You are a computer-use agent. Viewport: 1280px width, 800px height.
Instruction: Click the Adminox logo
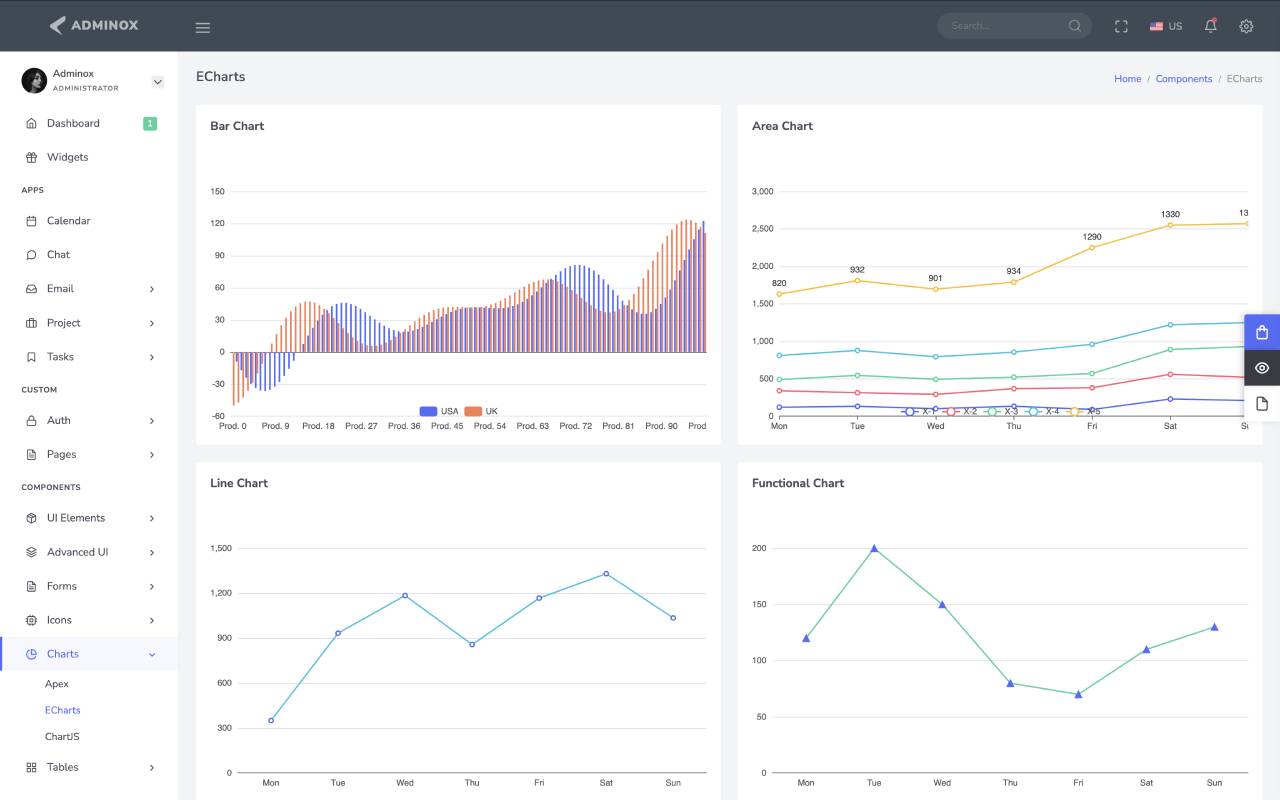pos(94,25)
